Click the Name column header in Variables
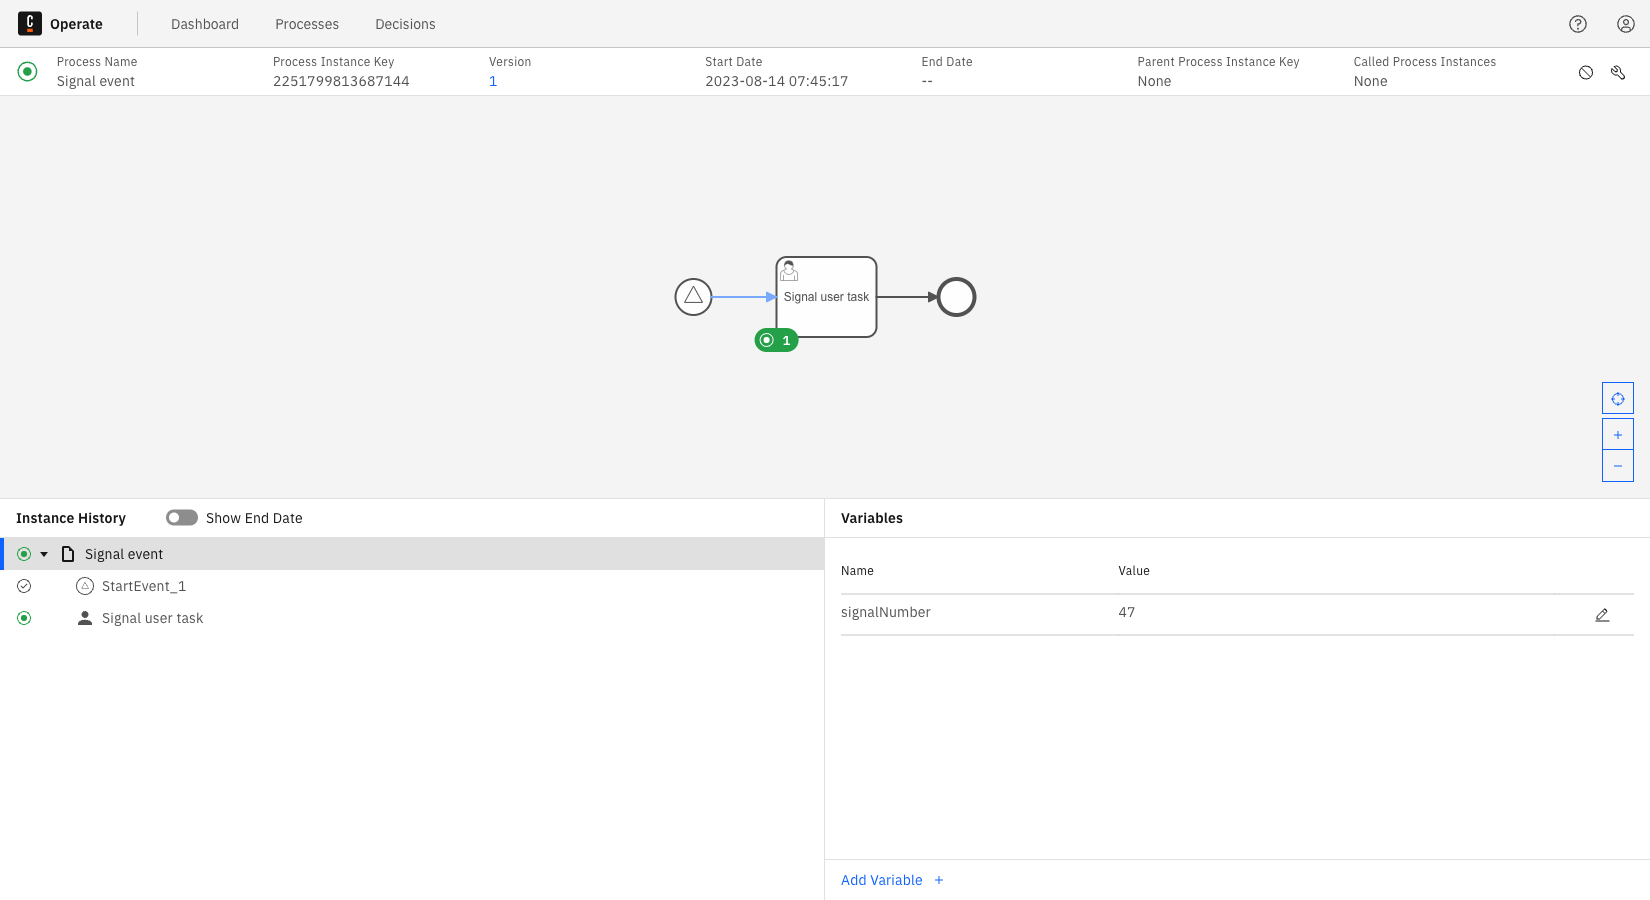 pyautogui.click(x=857, y=571)
